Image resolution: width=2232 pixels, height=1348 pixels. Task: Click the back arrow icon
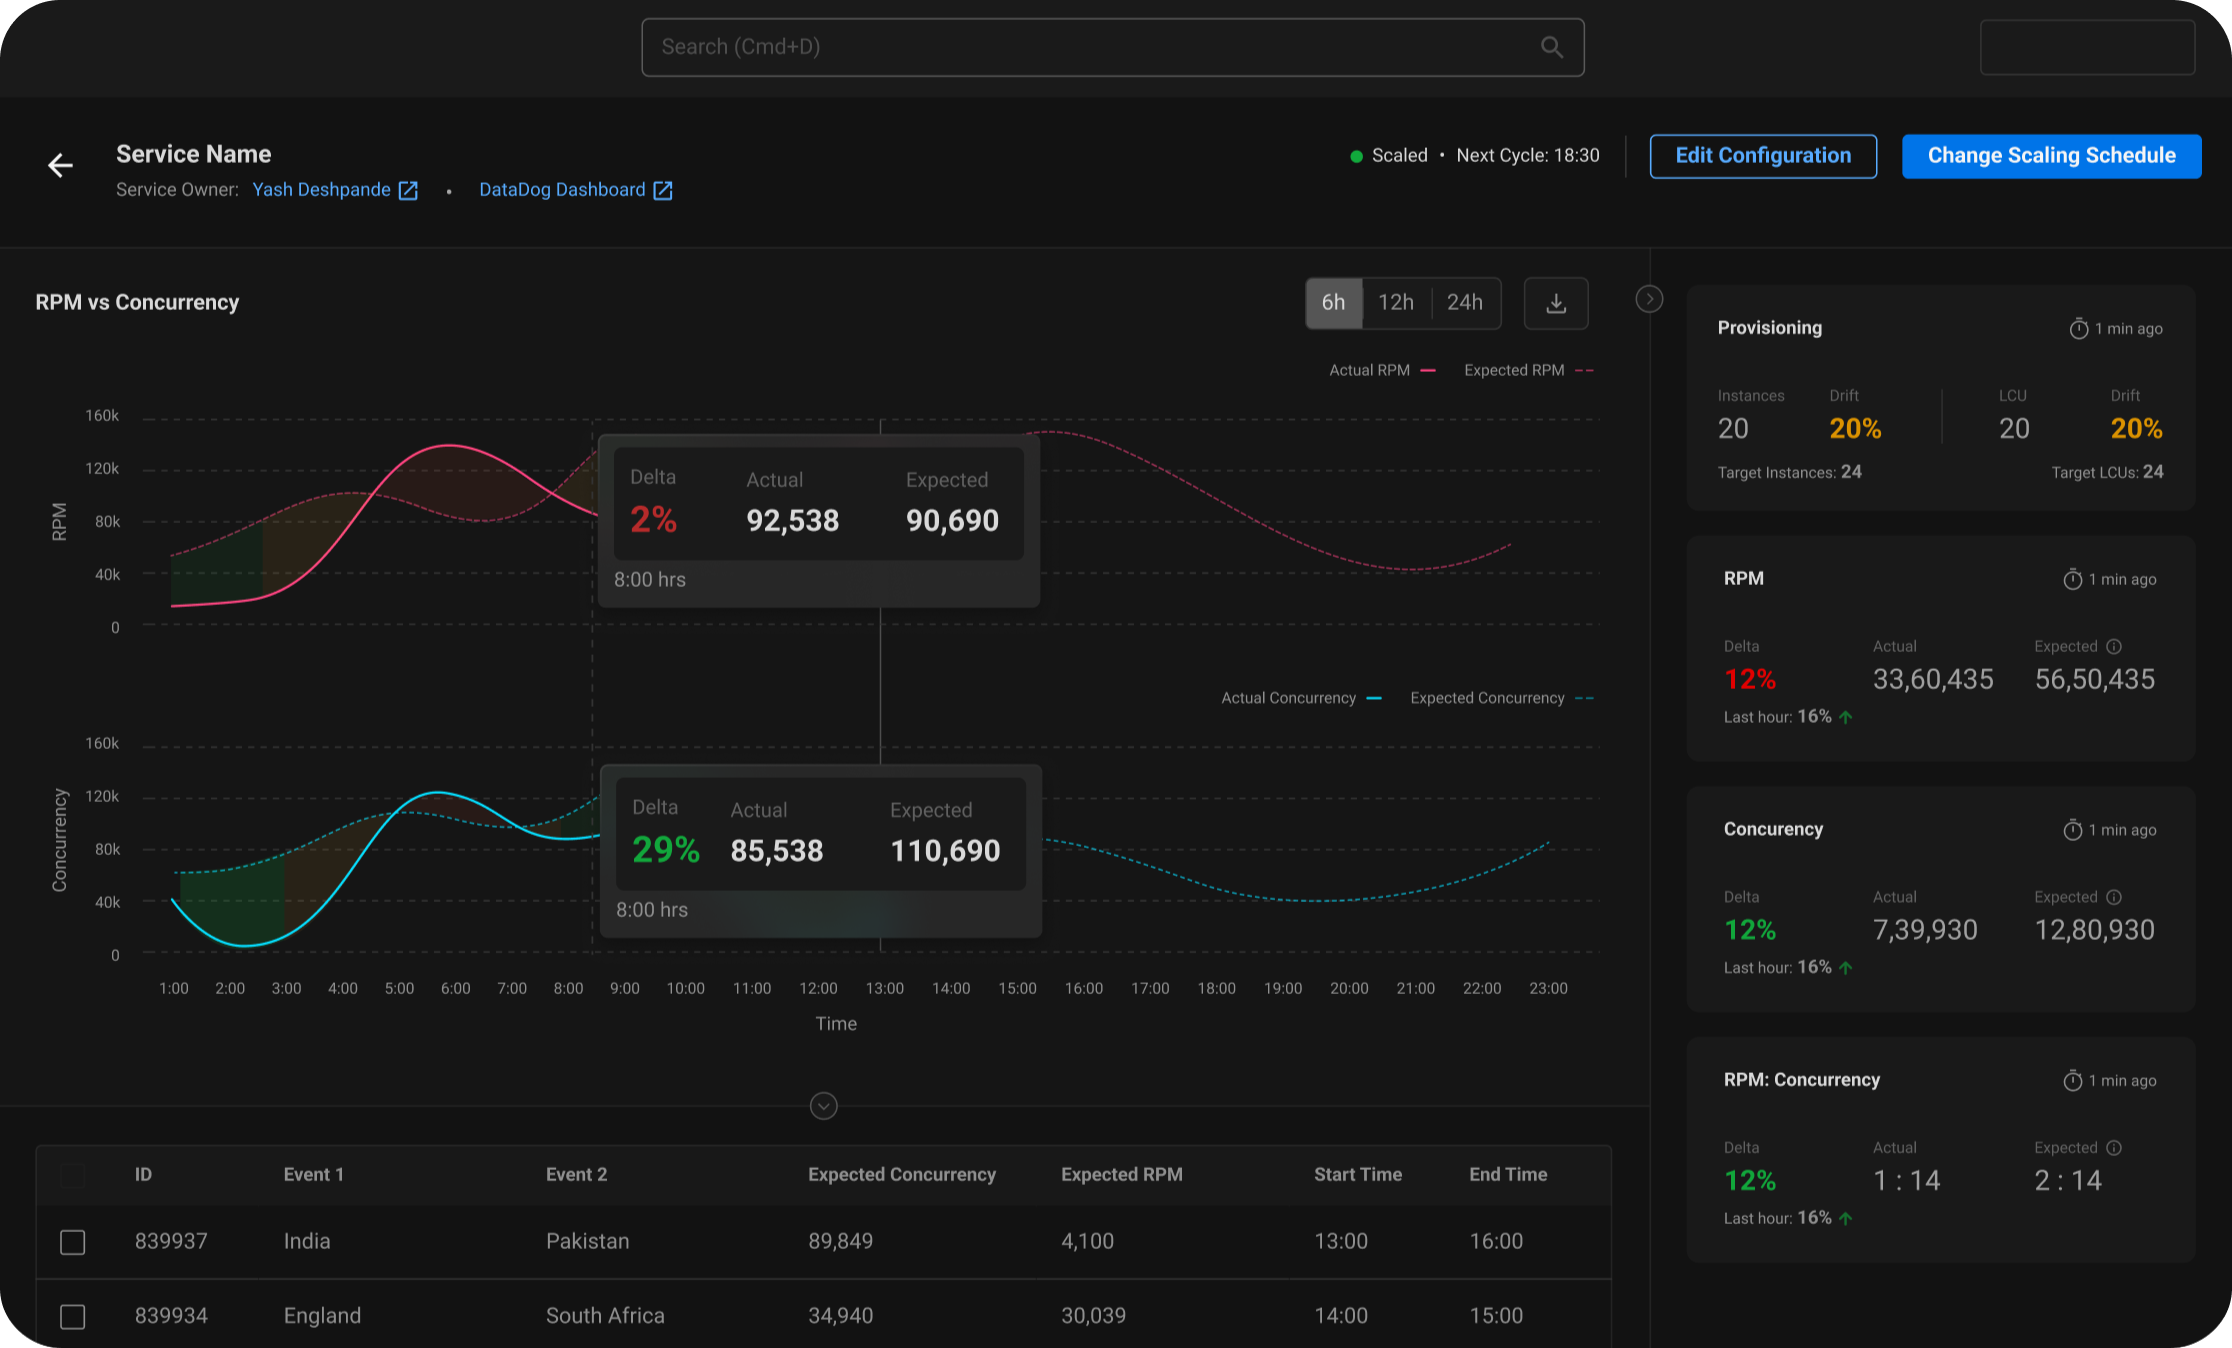pyautogui.click(x=61, y=165)
